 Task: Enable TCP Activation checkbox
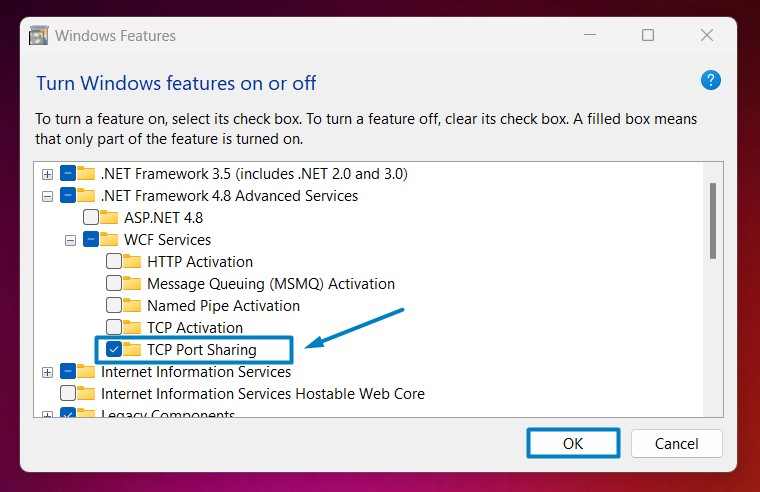point(114,327)
